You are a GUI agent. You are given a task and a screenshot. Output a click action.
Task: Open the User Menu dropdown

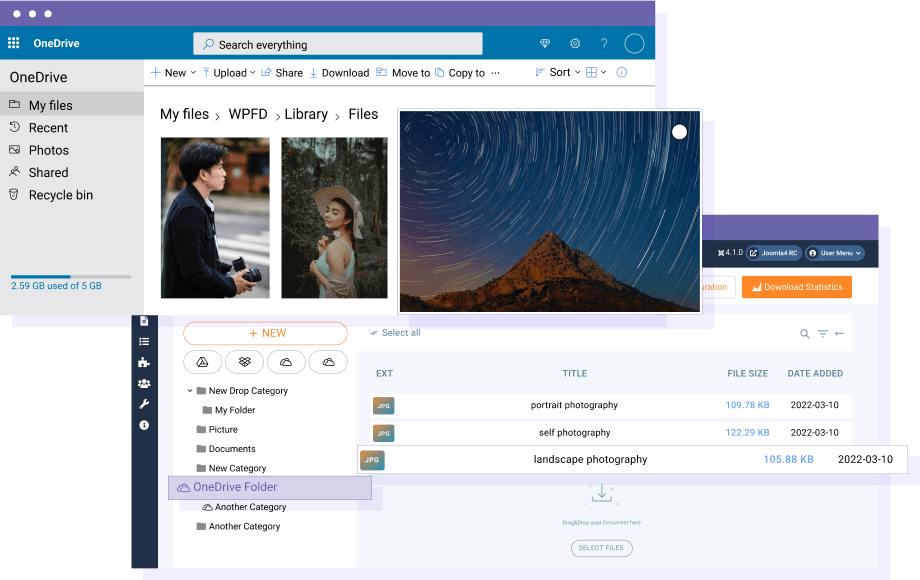pyautogui.click(x=835, y=253)
